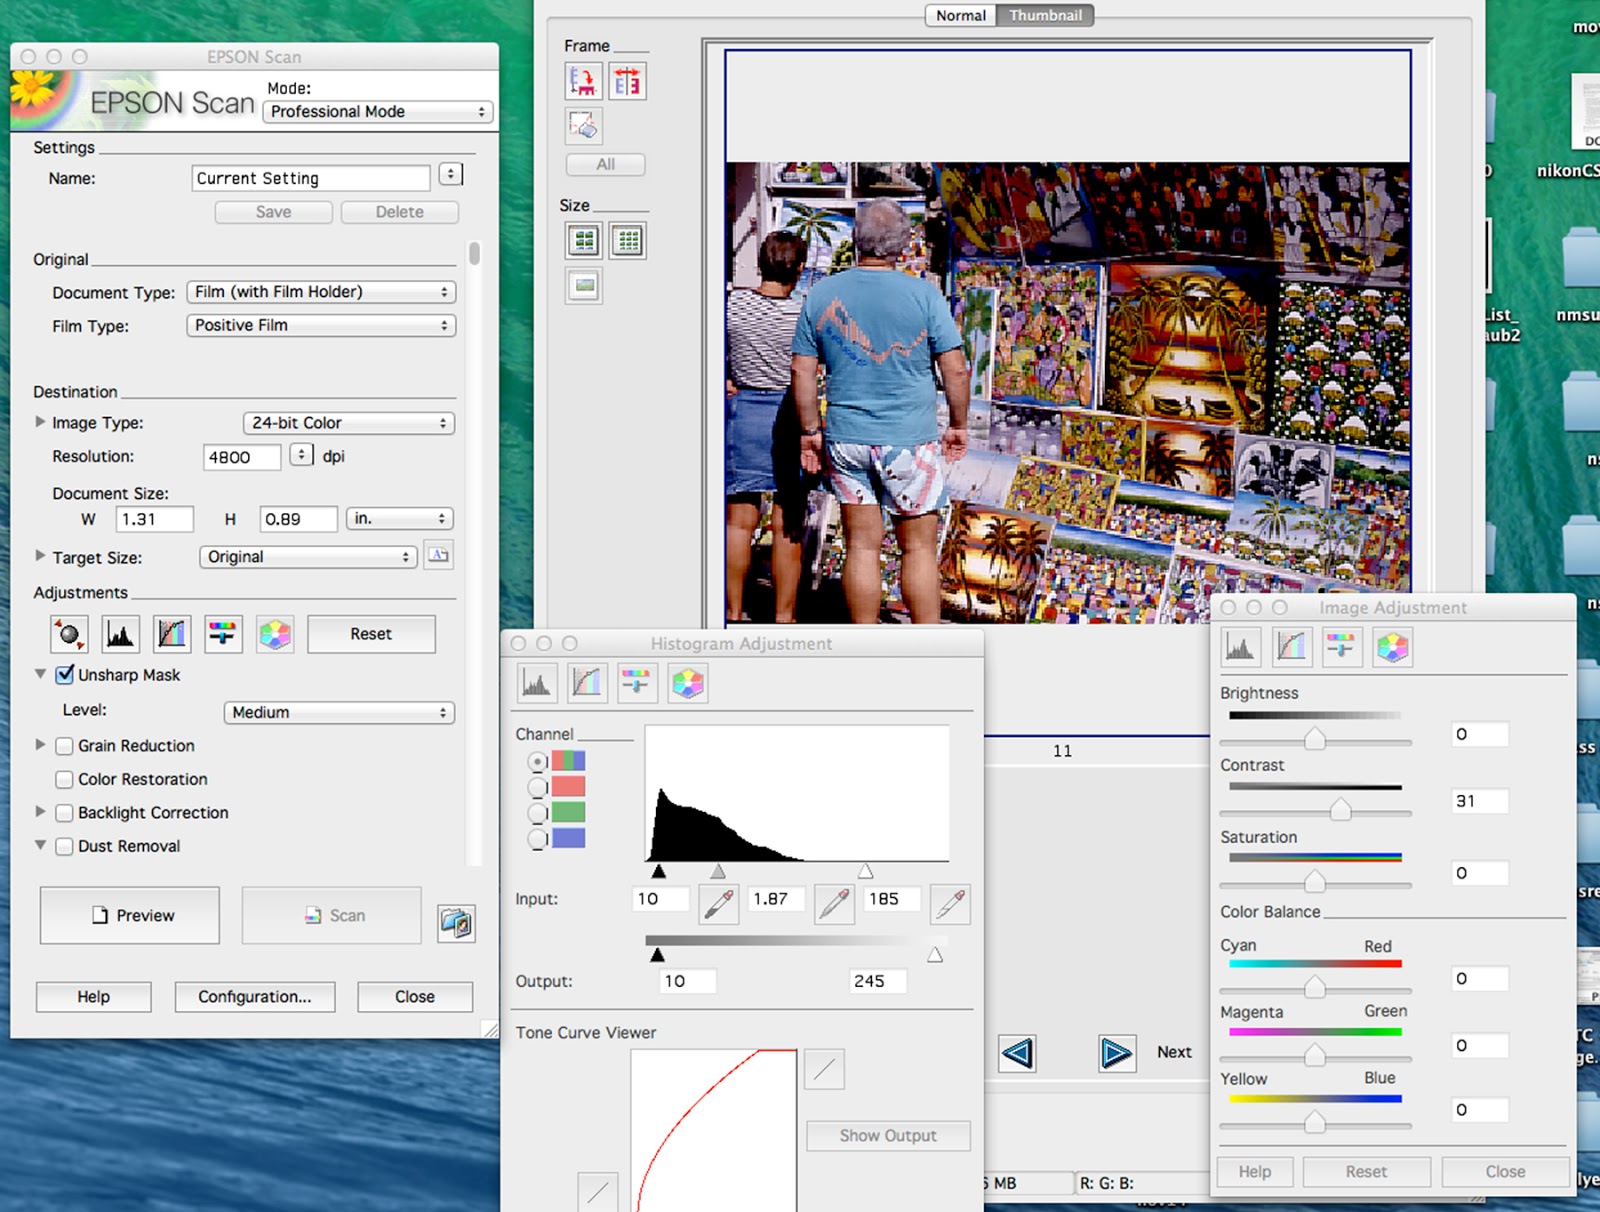This screenshot has width=1600, height=1212.
Task: Click the delete marquee icon under Frame
Action: pyautogui.click(x=584, y=126)
